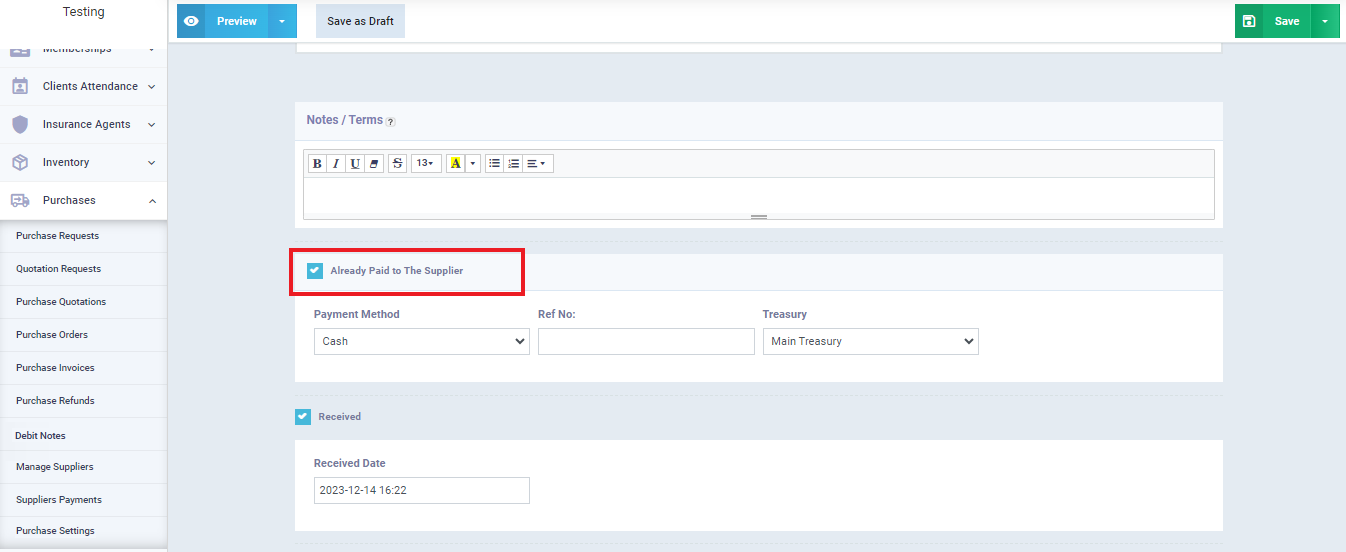The height and width of the screenshot is (552, 1346).
Task: Uncheck the Received checkbox
Action: (303, 417)
